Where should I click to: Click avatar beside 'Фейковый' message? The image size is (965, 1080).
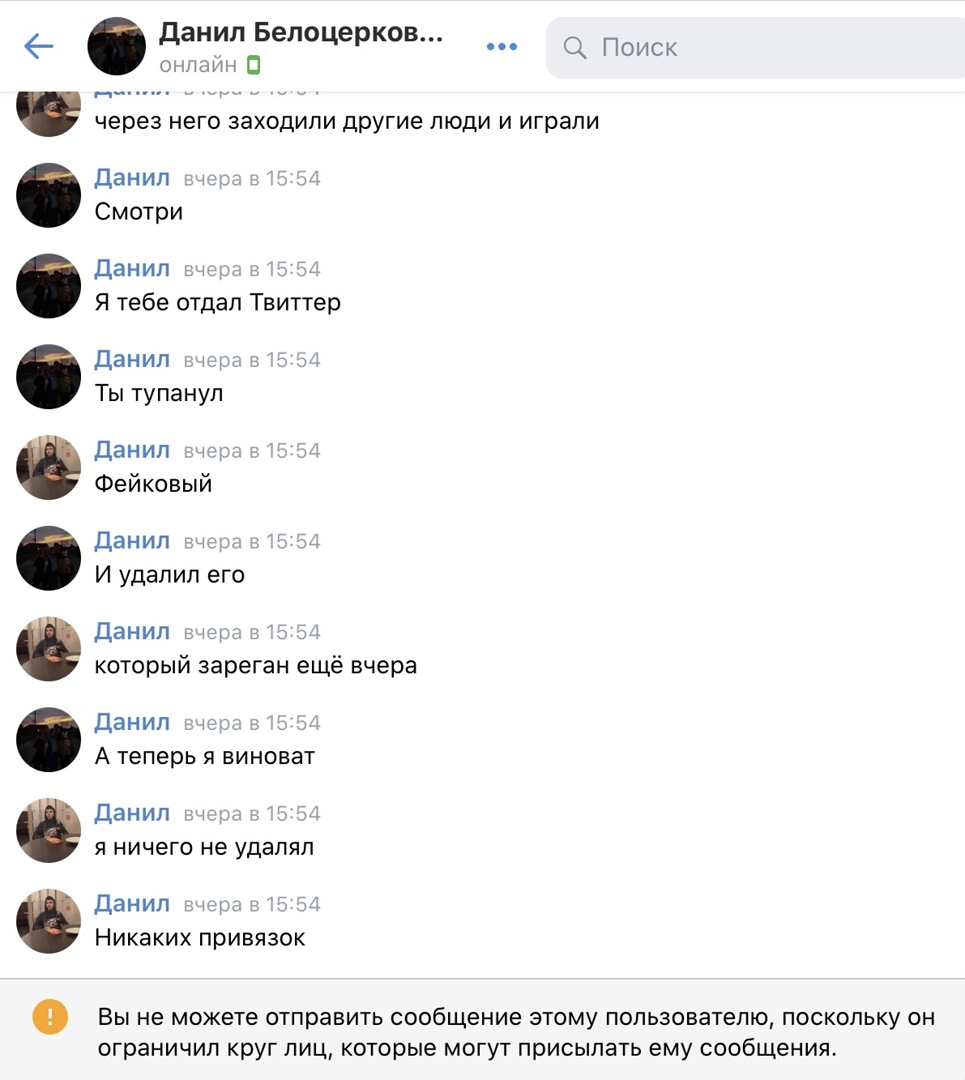tap(49, 467)
